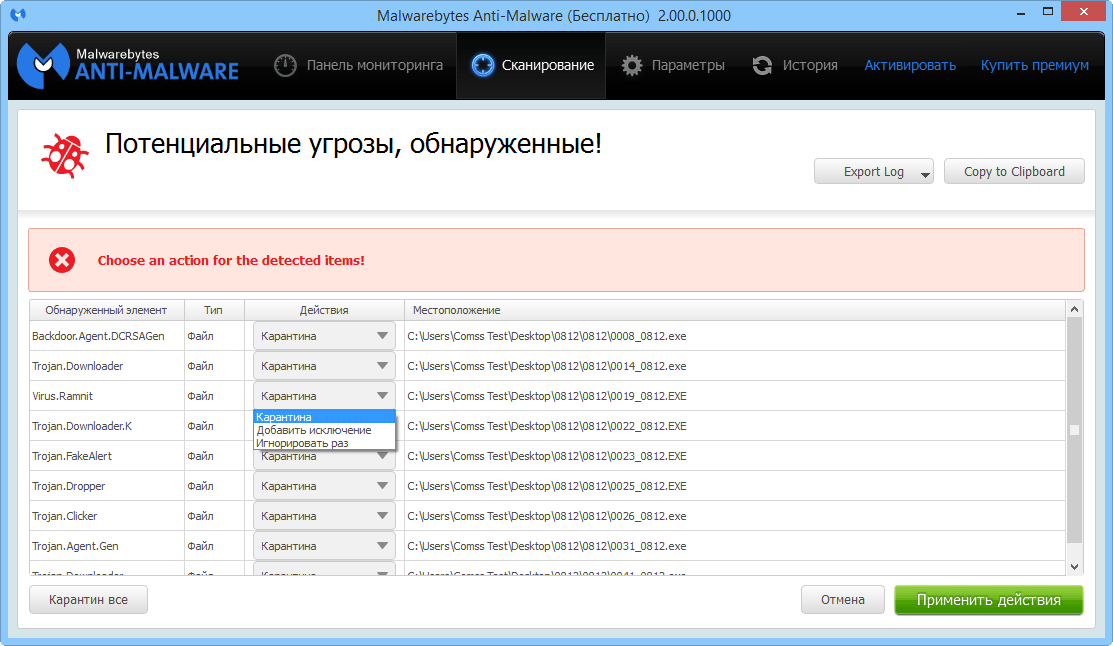This screenshot has width=1113, height=646.
Task: Open Параметры using the gear icon
Action: pyautogui.click(x=632, y=64)
